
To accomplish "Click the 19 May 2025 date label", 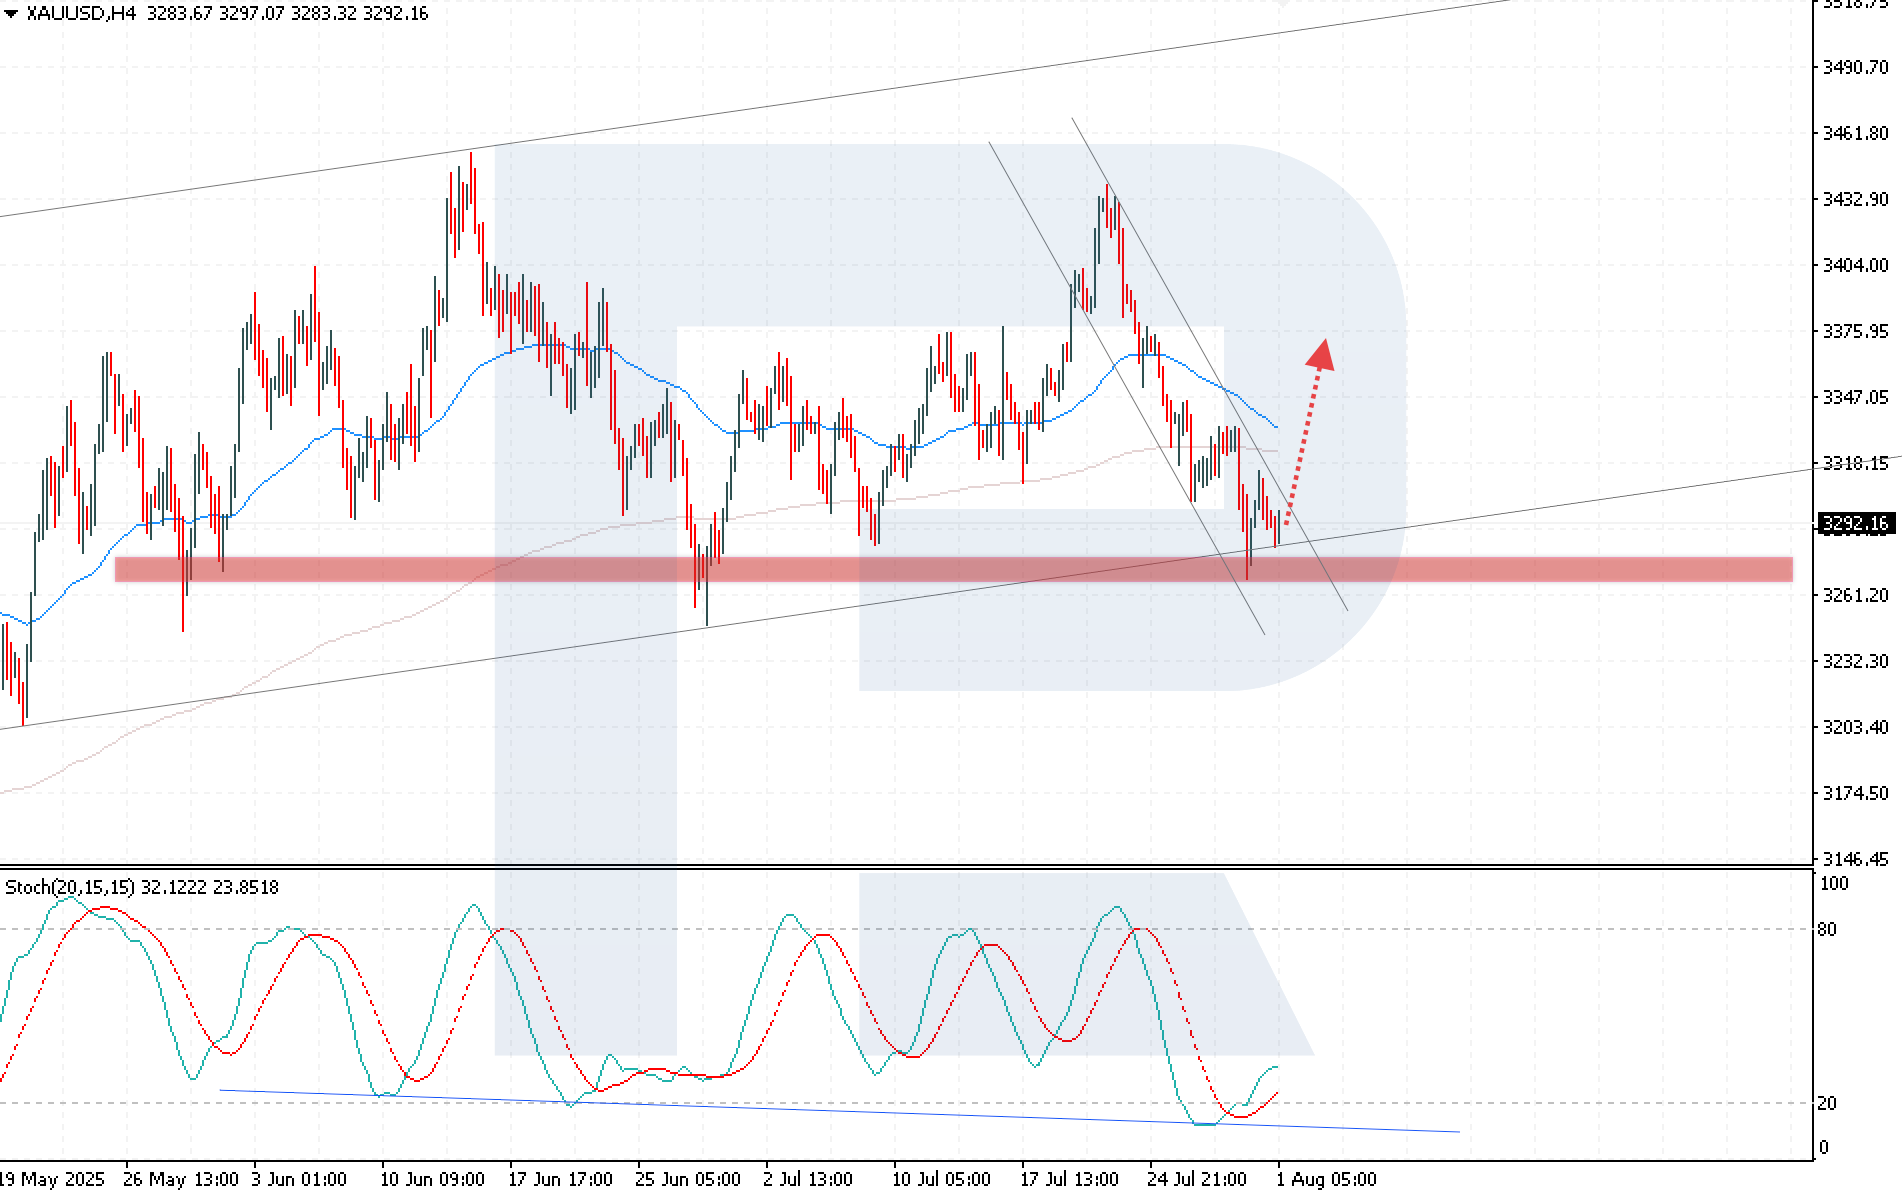I will (52, 1179).
